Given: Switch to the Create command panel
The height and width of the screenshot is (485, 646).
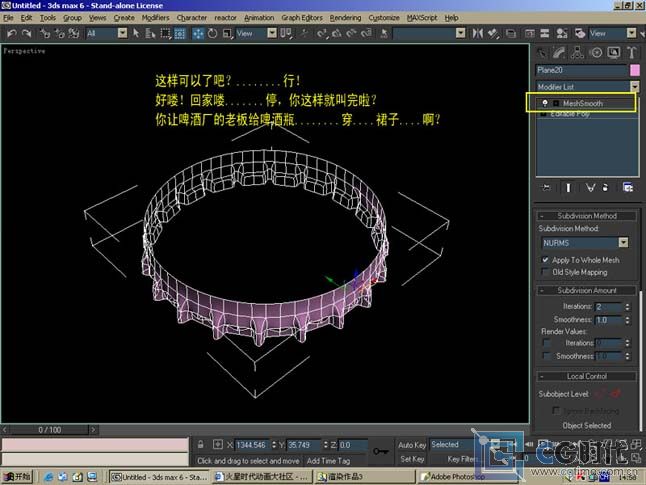Looking at the screenshot, I should pos(541,53).
